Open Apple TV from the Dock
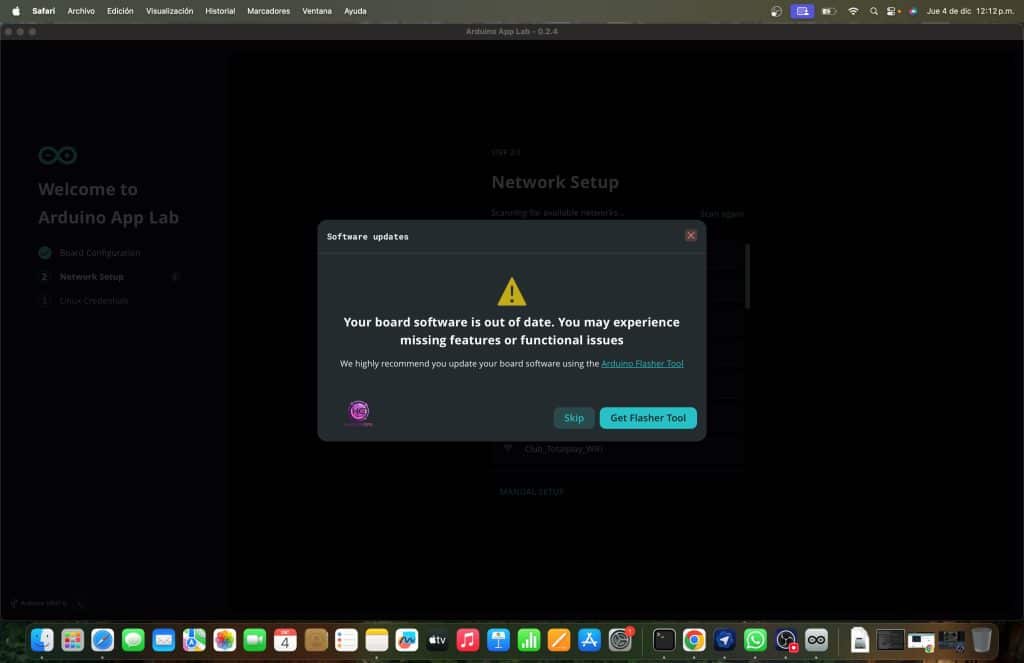This screenshot has width=1024, height=663. [437, 640]
